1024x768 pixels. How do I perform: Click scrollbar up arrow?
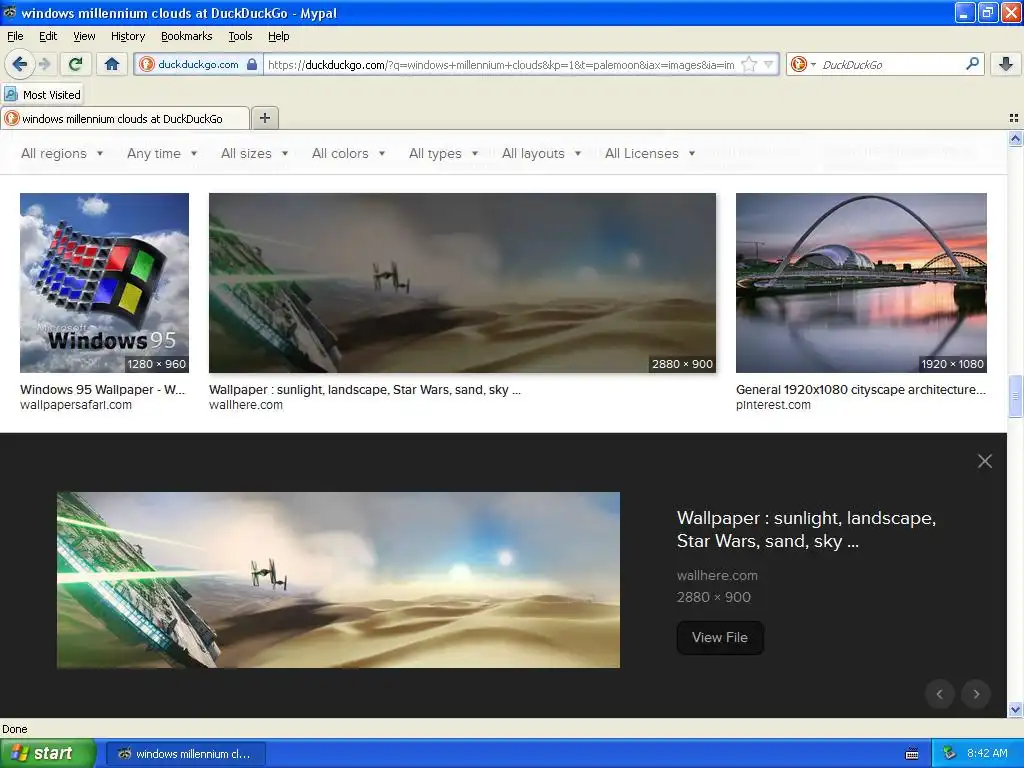click(x=1015, y=138)
